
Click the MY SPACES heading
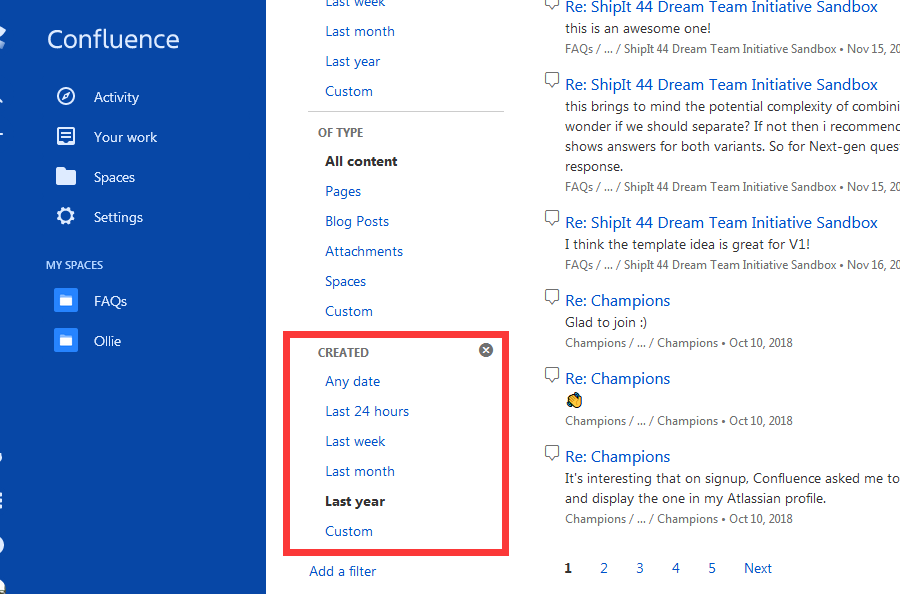pos(75,265)
